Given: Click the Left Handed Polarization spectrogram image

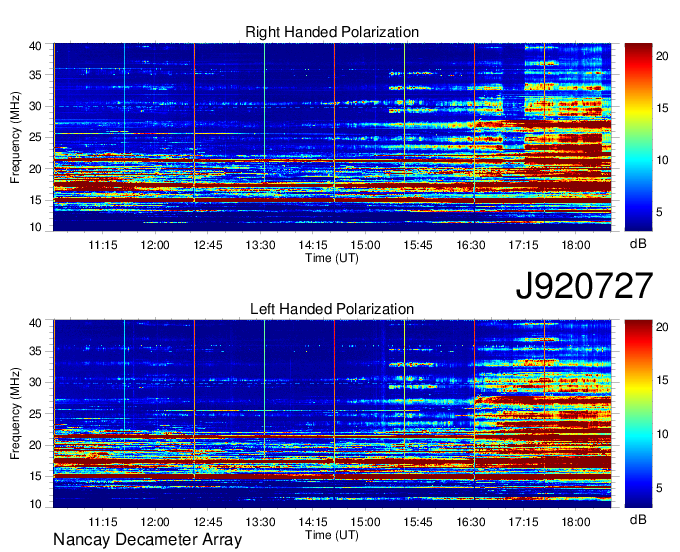Looking at the screenshot, I should [332, 414].
